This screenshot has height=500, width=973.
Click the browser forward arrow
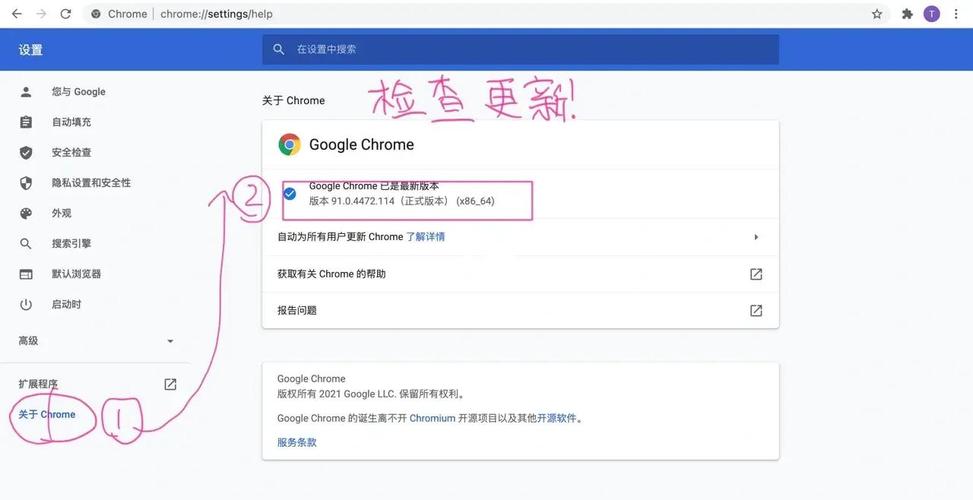[41, 14]
